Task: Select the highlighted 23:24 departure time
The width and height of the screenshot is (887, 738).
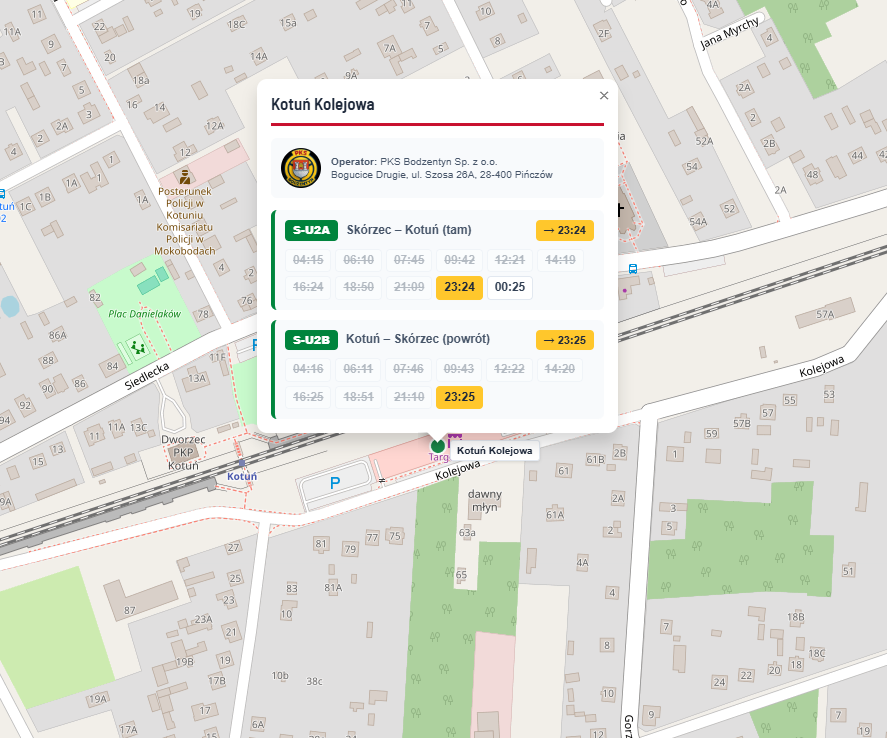Action: click(459, 287)
